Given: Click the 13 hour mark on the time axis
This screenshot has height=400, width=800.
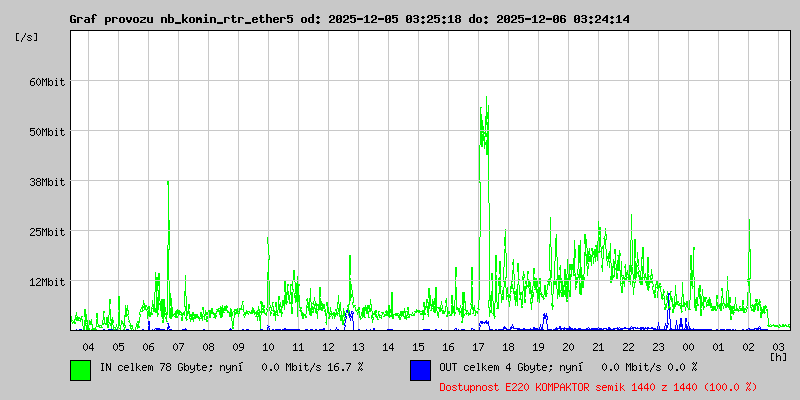Looking at the screenshot, I should 358,347.
